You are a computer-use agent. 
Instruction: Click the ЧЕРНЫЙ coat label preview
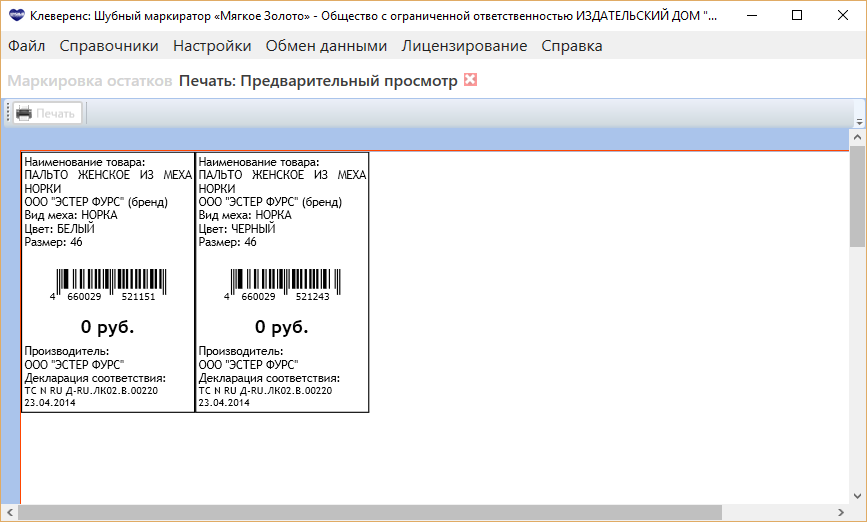point(282,282)
